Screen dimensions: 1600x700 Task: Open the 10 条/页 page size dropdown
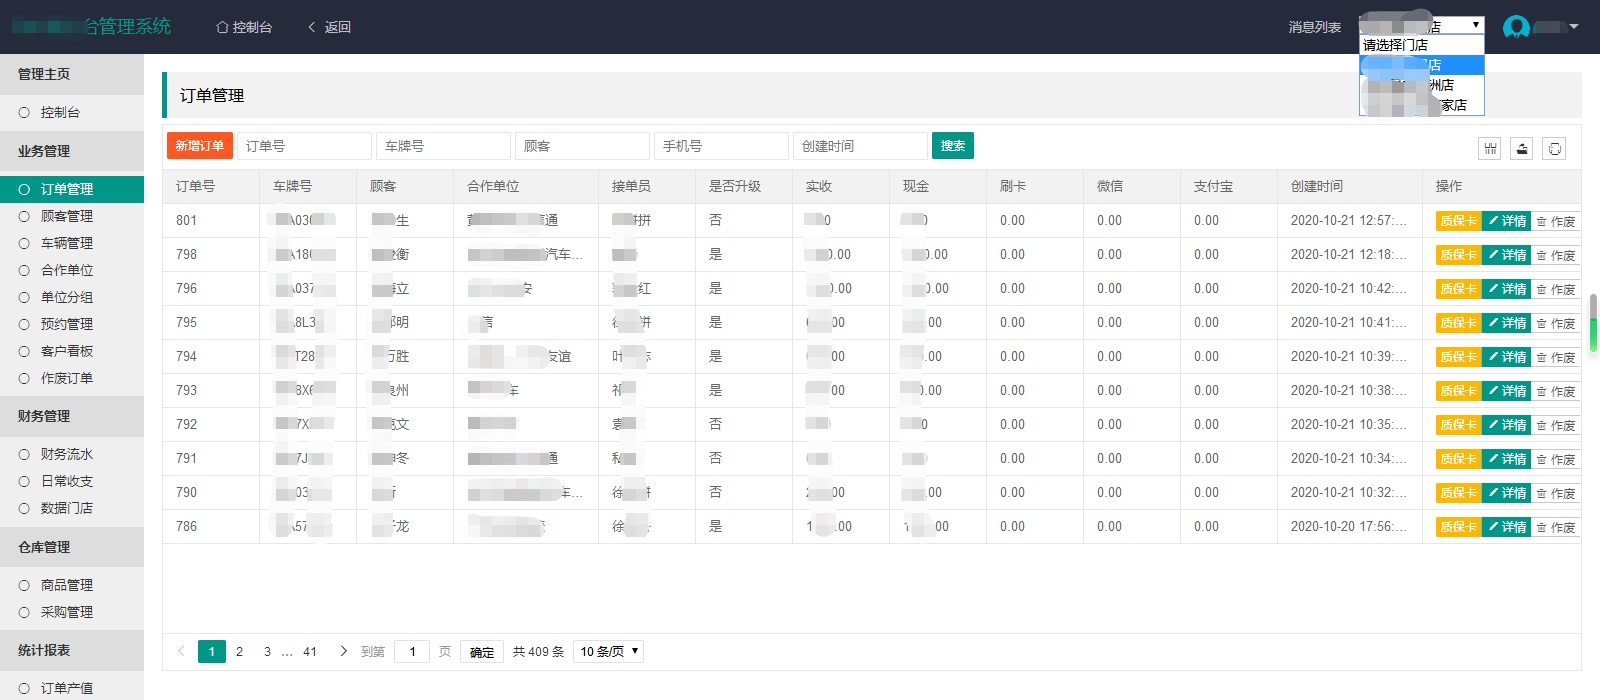coord(609,651)
